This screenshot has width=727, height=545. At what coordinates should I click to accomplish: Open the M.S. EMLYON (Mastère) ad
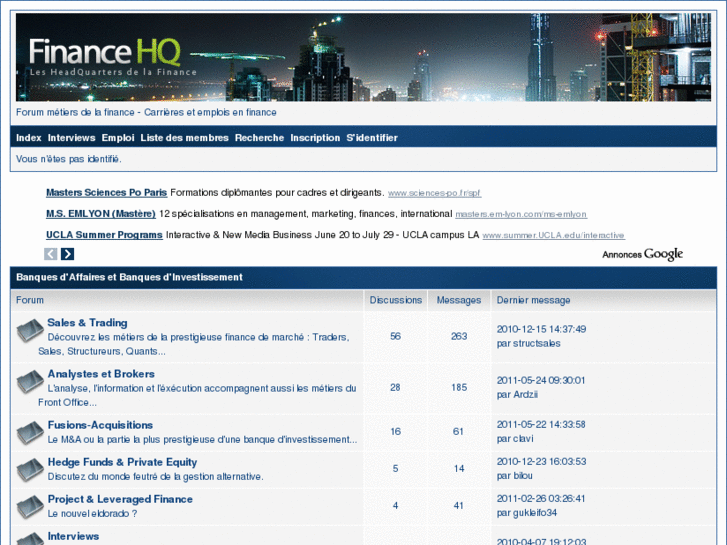click(101, 214)
